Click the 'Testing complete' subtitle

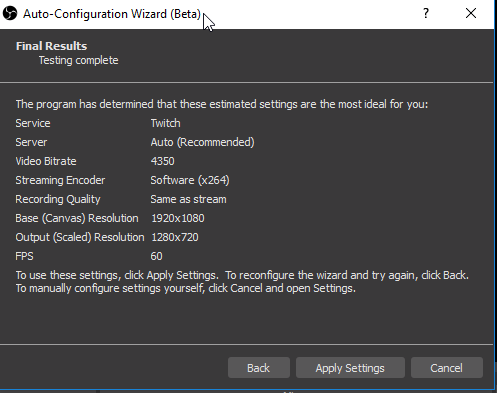click(x=78, y=60)
